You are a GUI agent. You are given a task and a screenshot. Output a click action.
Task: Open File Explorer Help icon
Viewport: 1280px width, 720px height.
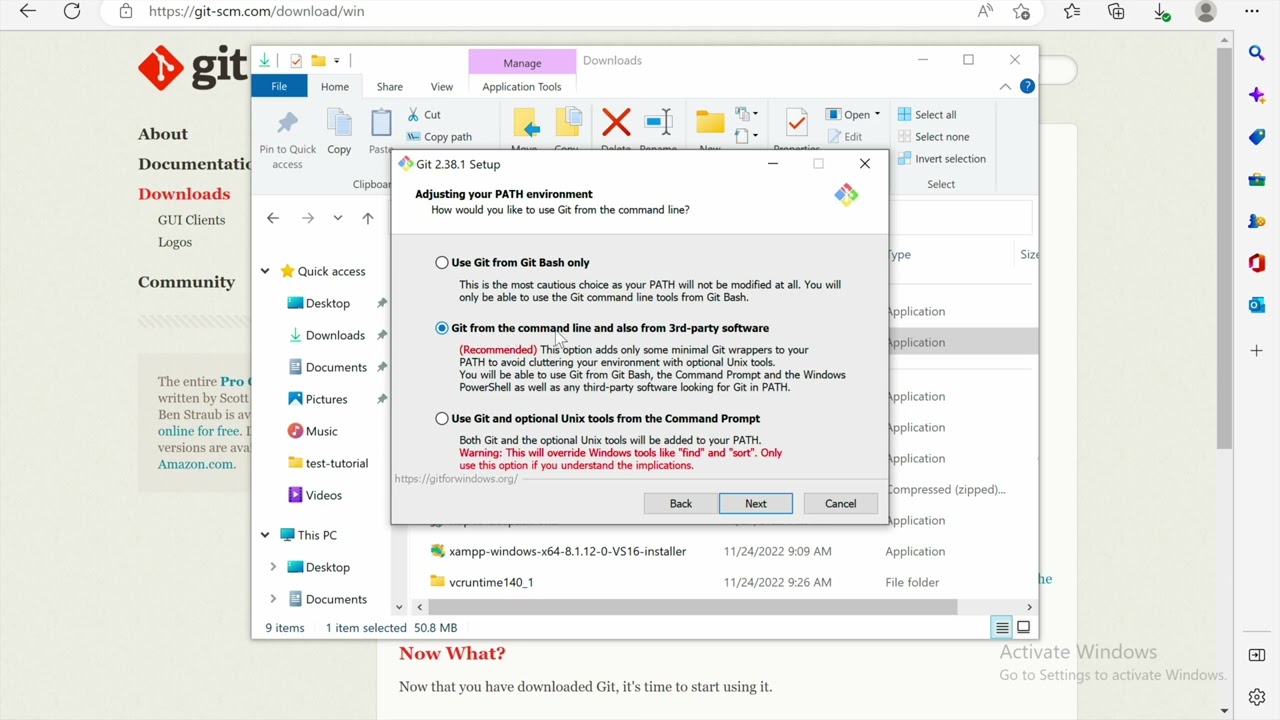1027,87
